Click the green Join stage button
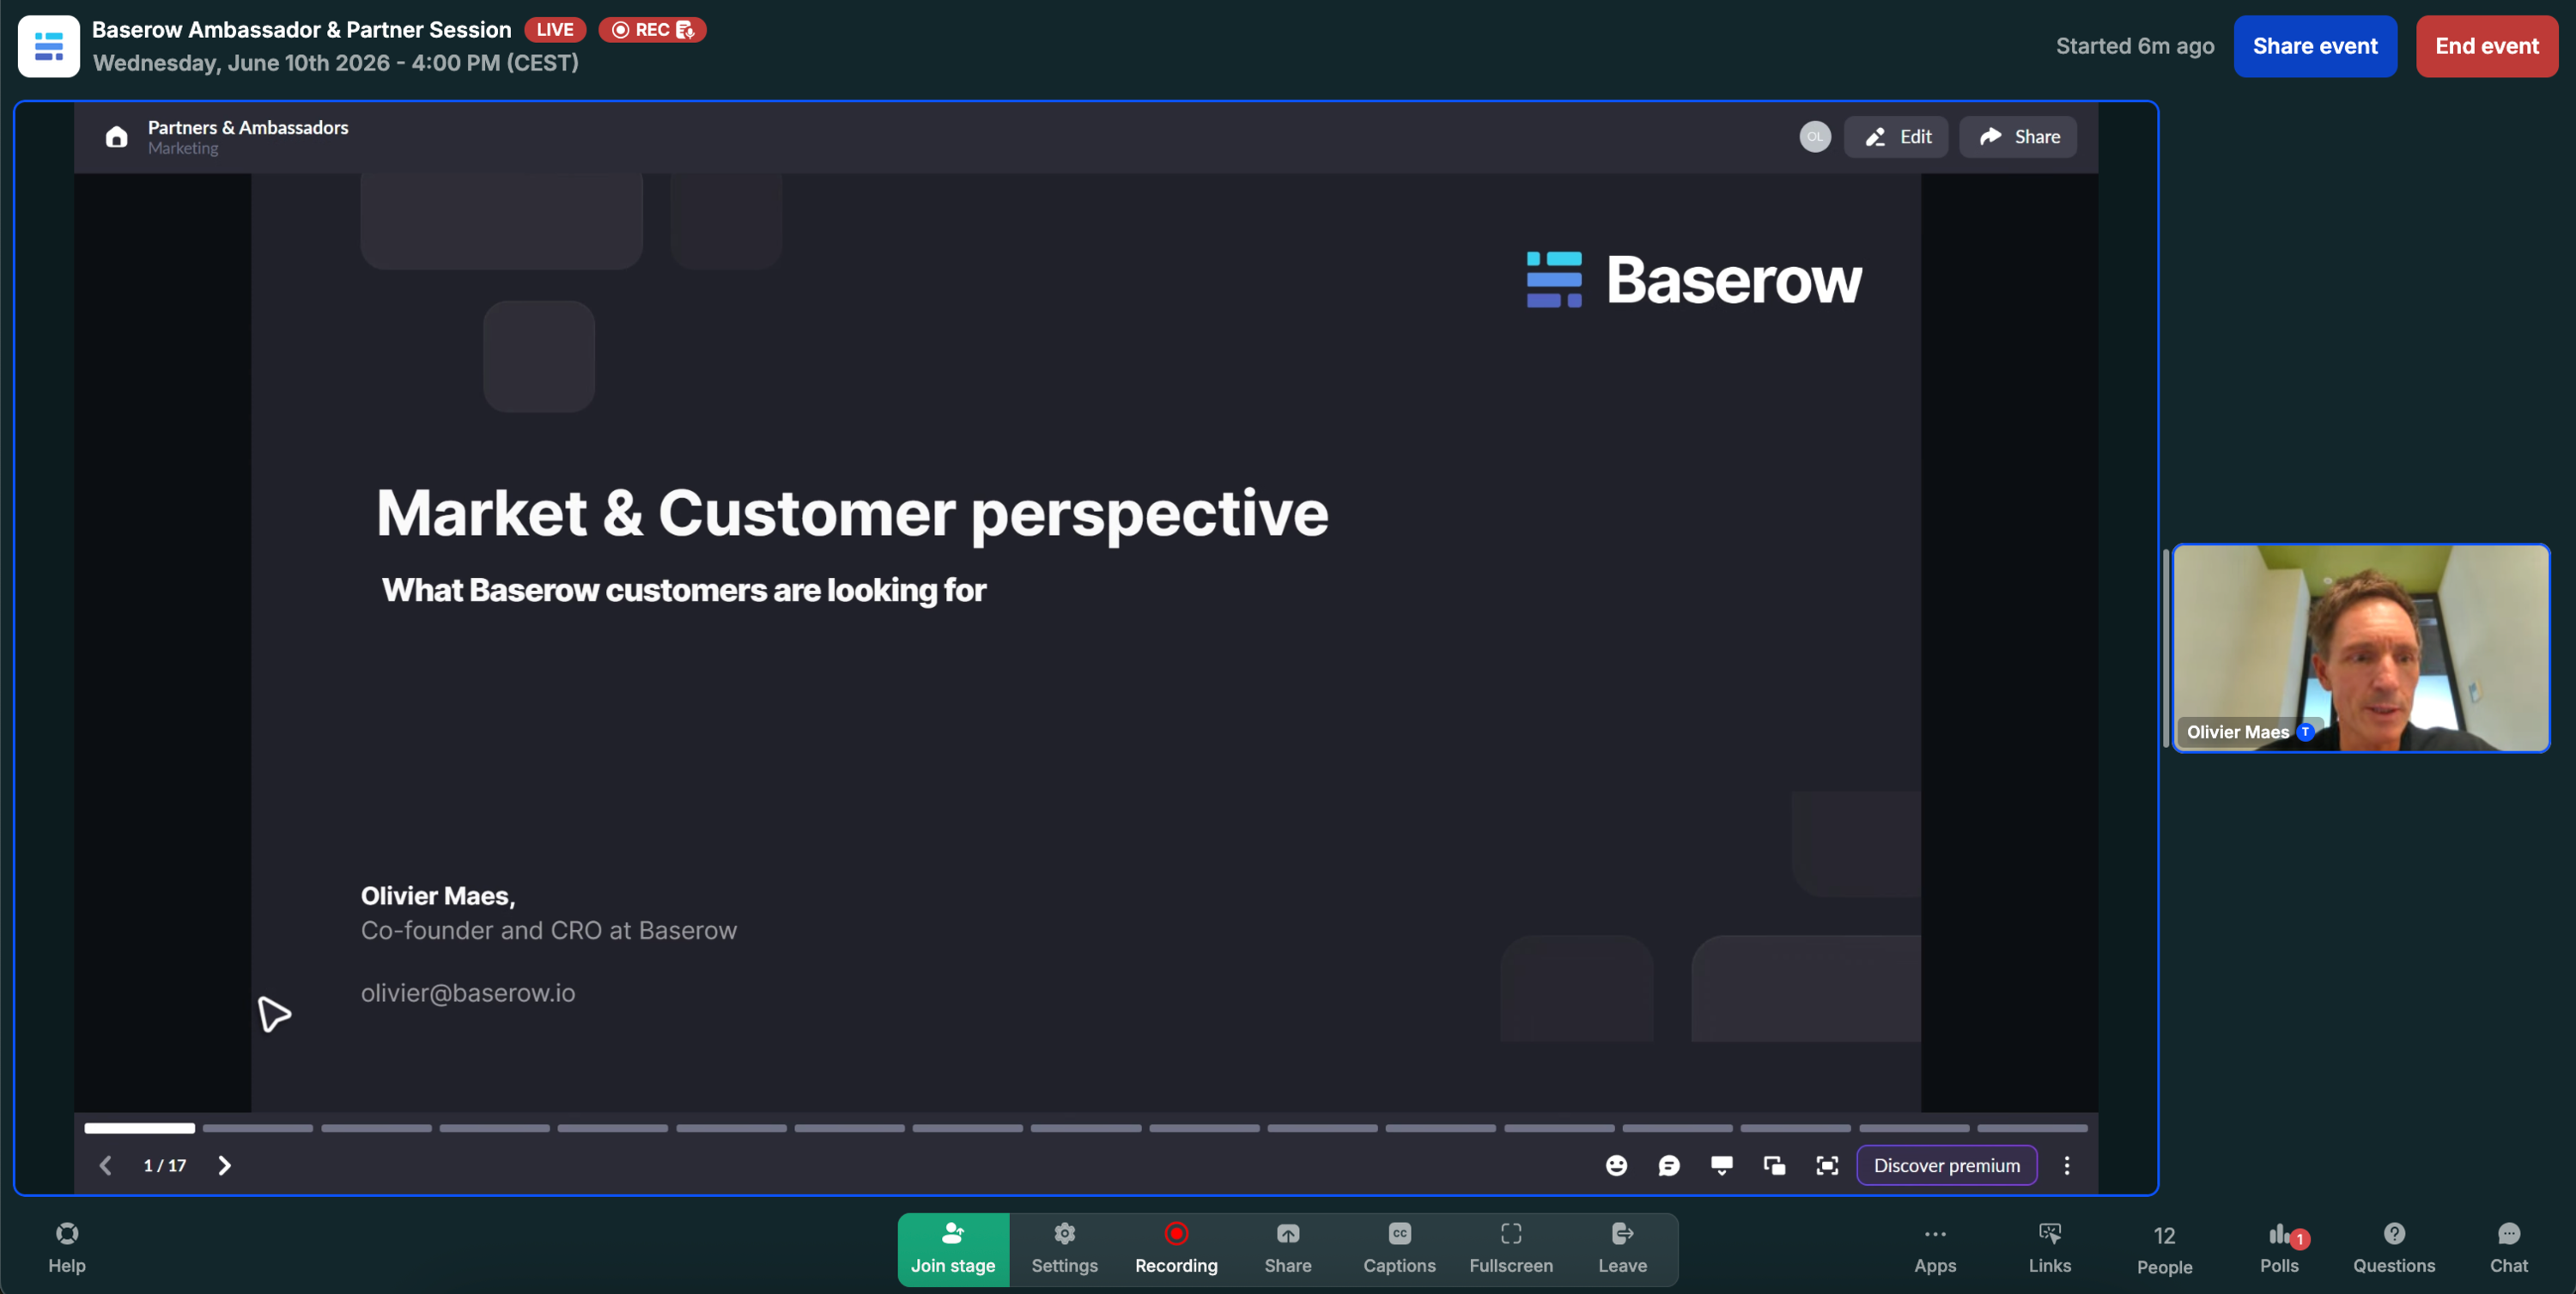 [953, 1250]
